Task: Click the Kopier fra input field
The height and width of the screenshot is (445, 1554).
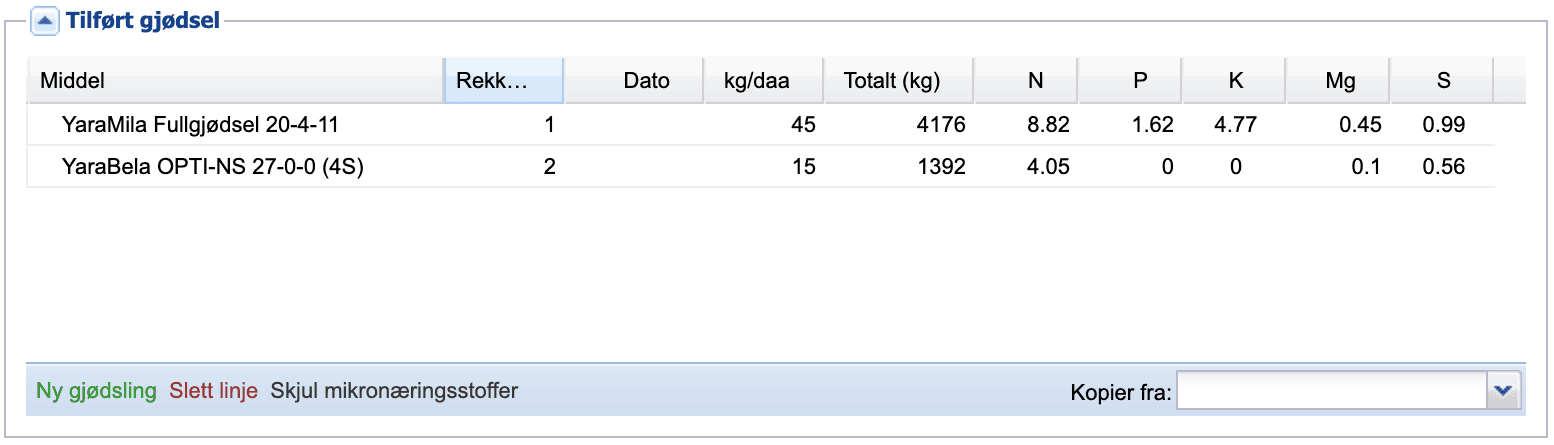Action: 1333,391
